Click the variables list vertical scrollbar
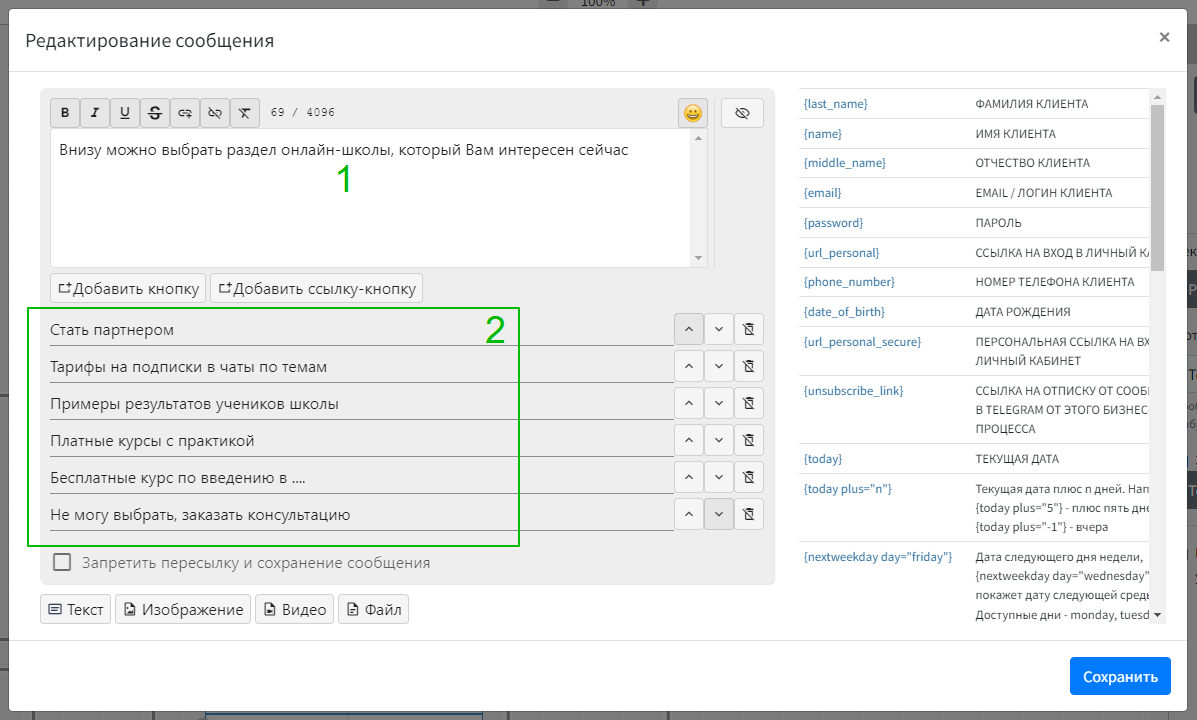The width and height of the screenshot is (1197, 720). (x=1157, y=190)
